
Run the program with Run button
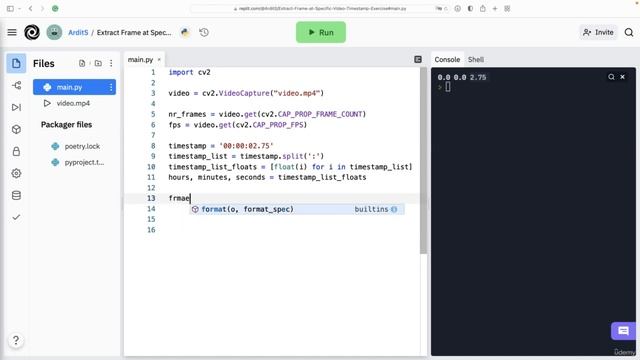(321, 32)
